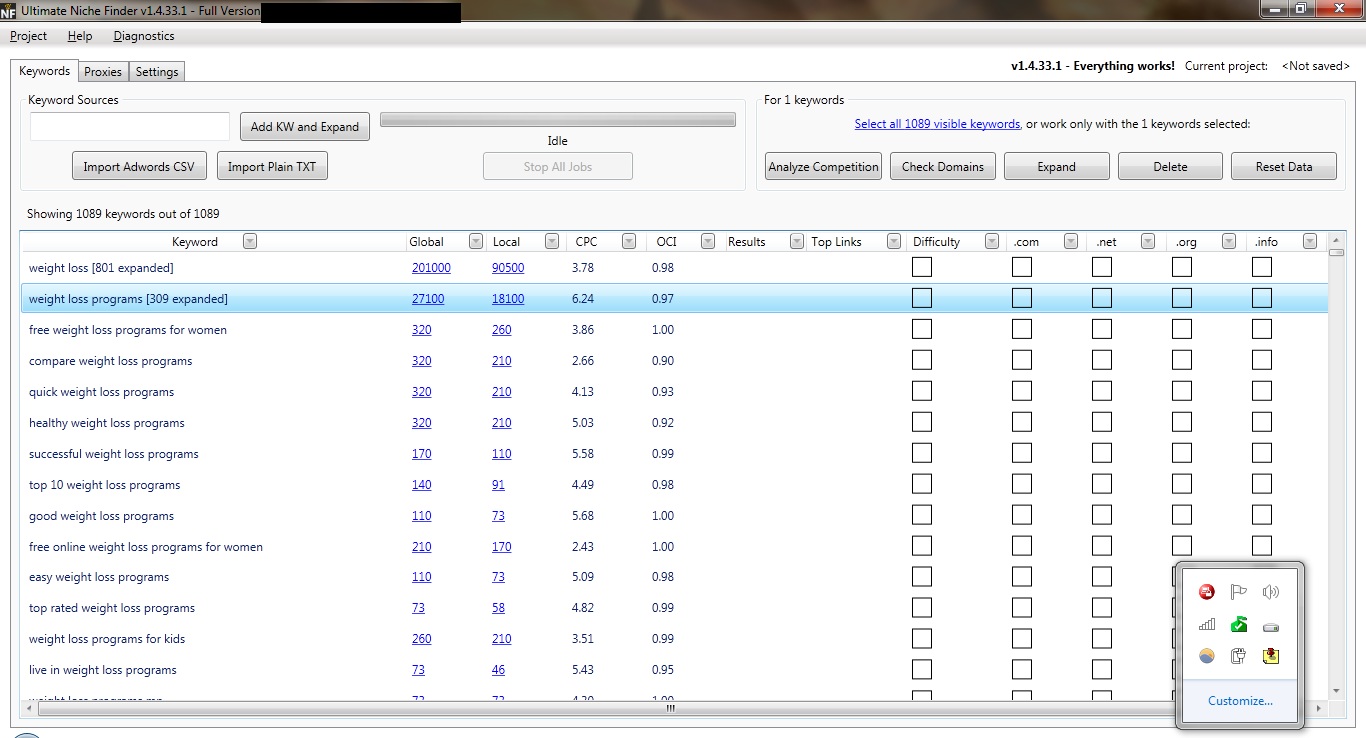Switch to the Keywords tab
The image size is (1366, 738).
click(x=44, y=71)
